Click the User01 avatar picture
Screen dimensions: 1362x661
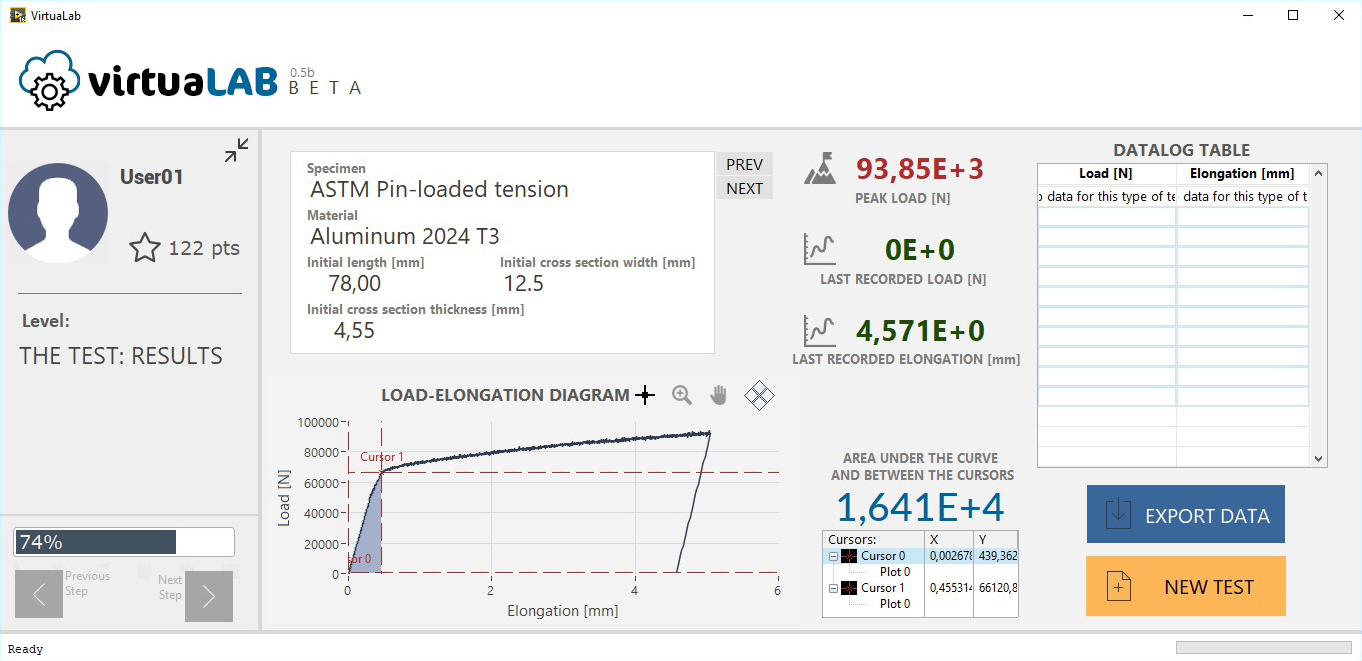point(58,213)
